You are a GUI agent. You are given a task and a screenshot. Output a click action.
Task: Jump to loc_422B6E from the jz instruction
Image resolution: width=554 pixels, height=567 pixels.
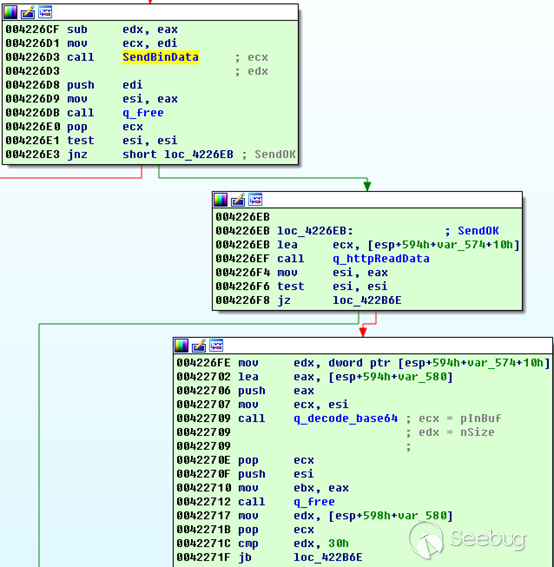[367, 300]
